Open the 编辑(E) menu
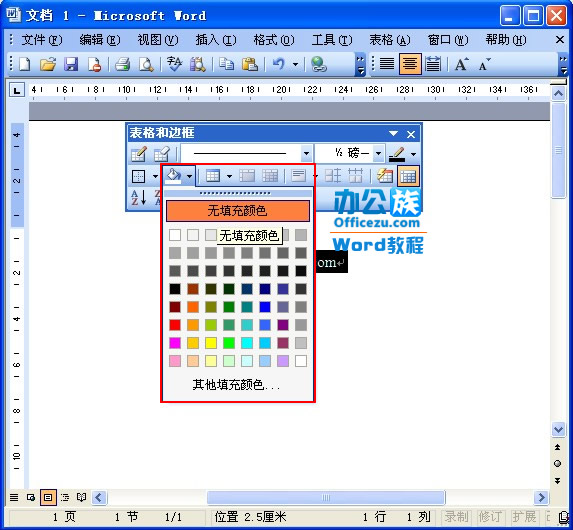The image size is (573, 530). (x=100, y=39)
